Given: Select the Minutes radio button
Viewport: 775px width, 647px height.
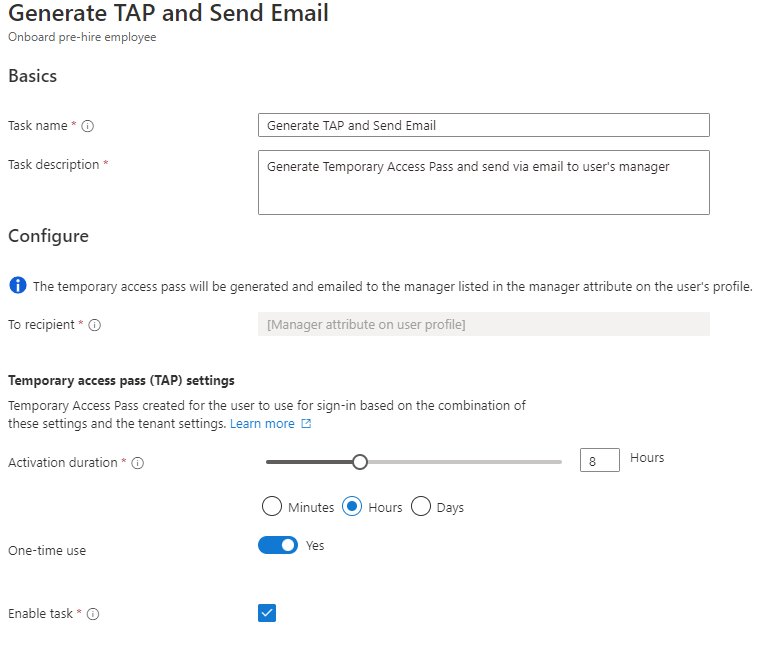Looking at the screenshot, I should [271, 506].
